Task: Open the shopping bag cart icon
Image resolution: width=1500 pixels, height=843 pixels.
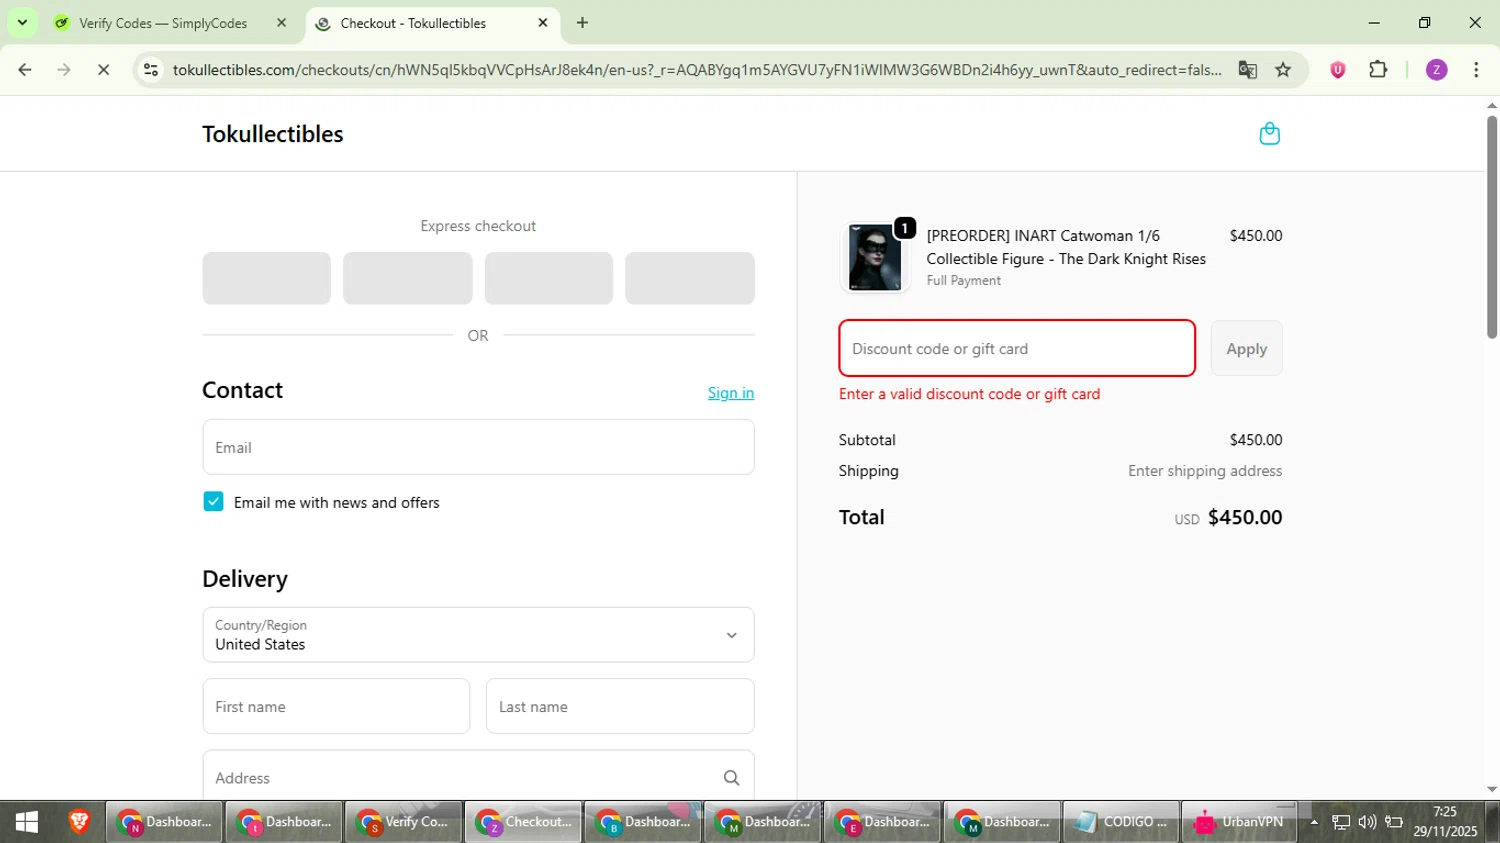Action: pyautogui.click(x=1269, y=134)
